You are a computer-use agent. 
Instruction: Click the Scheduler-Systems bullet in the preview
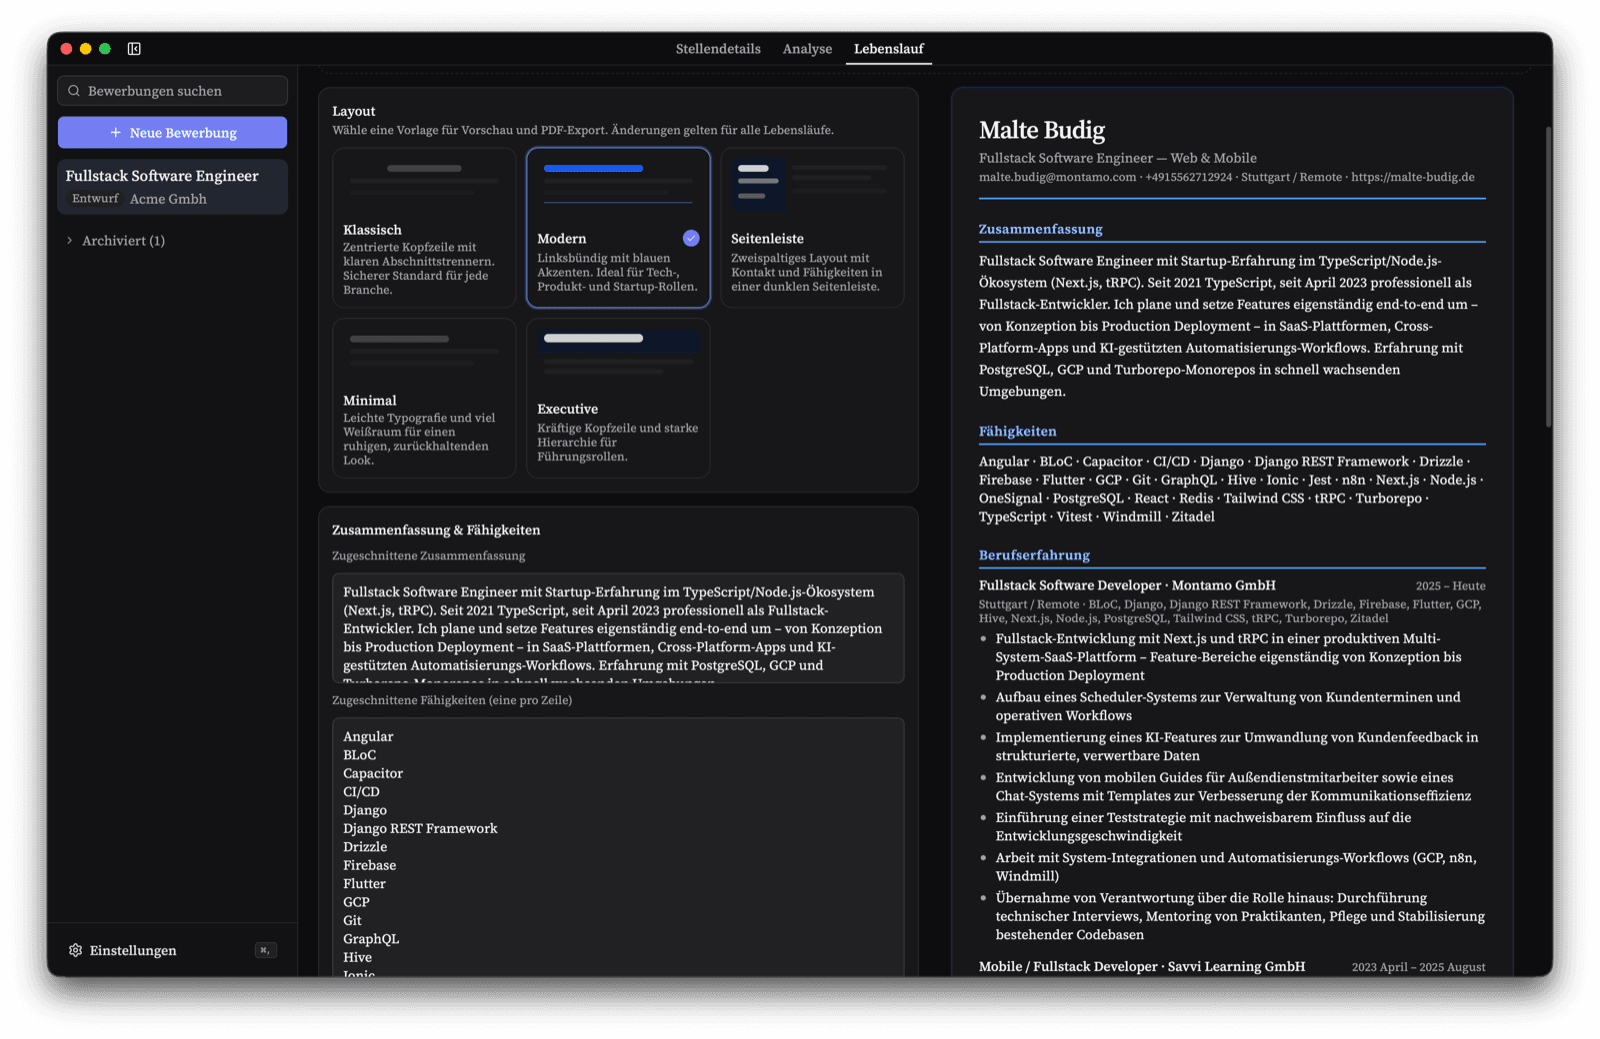1228,706
